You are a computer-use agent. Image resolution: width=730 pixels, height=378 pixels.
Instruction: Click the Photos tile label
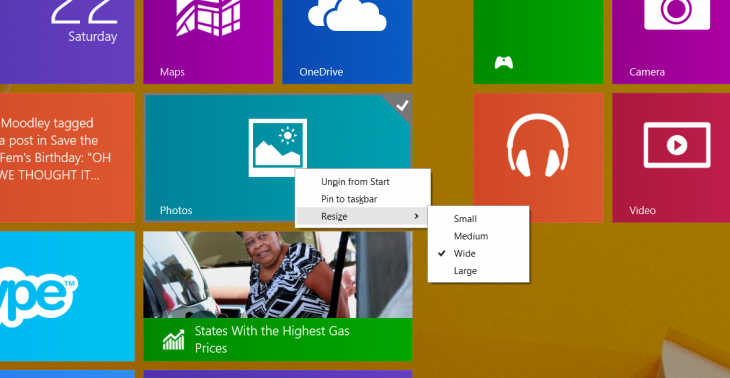click(x=176, y=210)
